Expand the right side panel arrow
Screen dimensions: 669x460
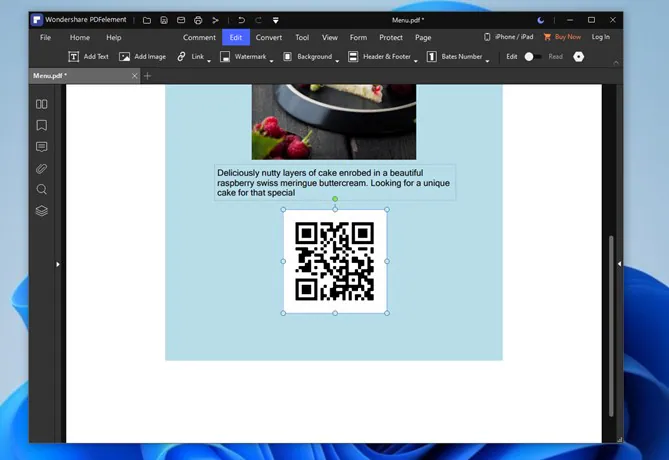click(620, 264)
